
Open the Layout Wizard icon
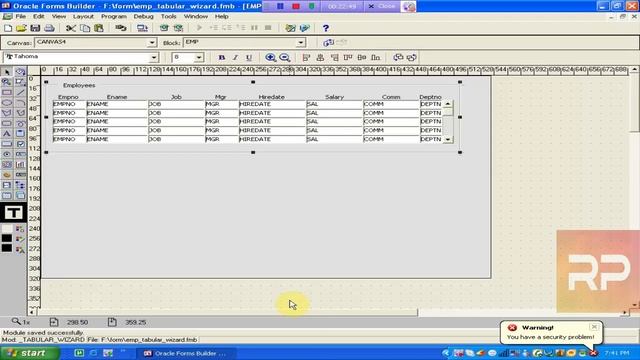click(x=304, y=28)
